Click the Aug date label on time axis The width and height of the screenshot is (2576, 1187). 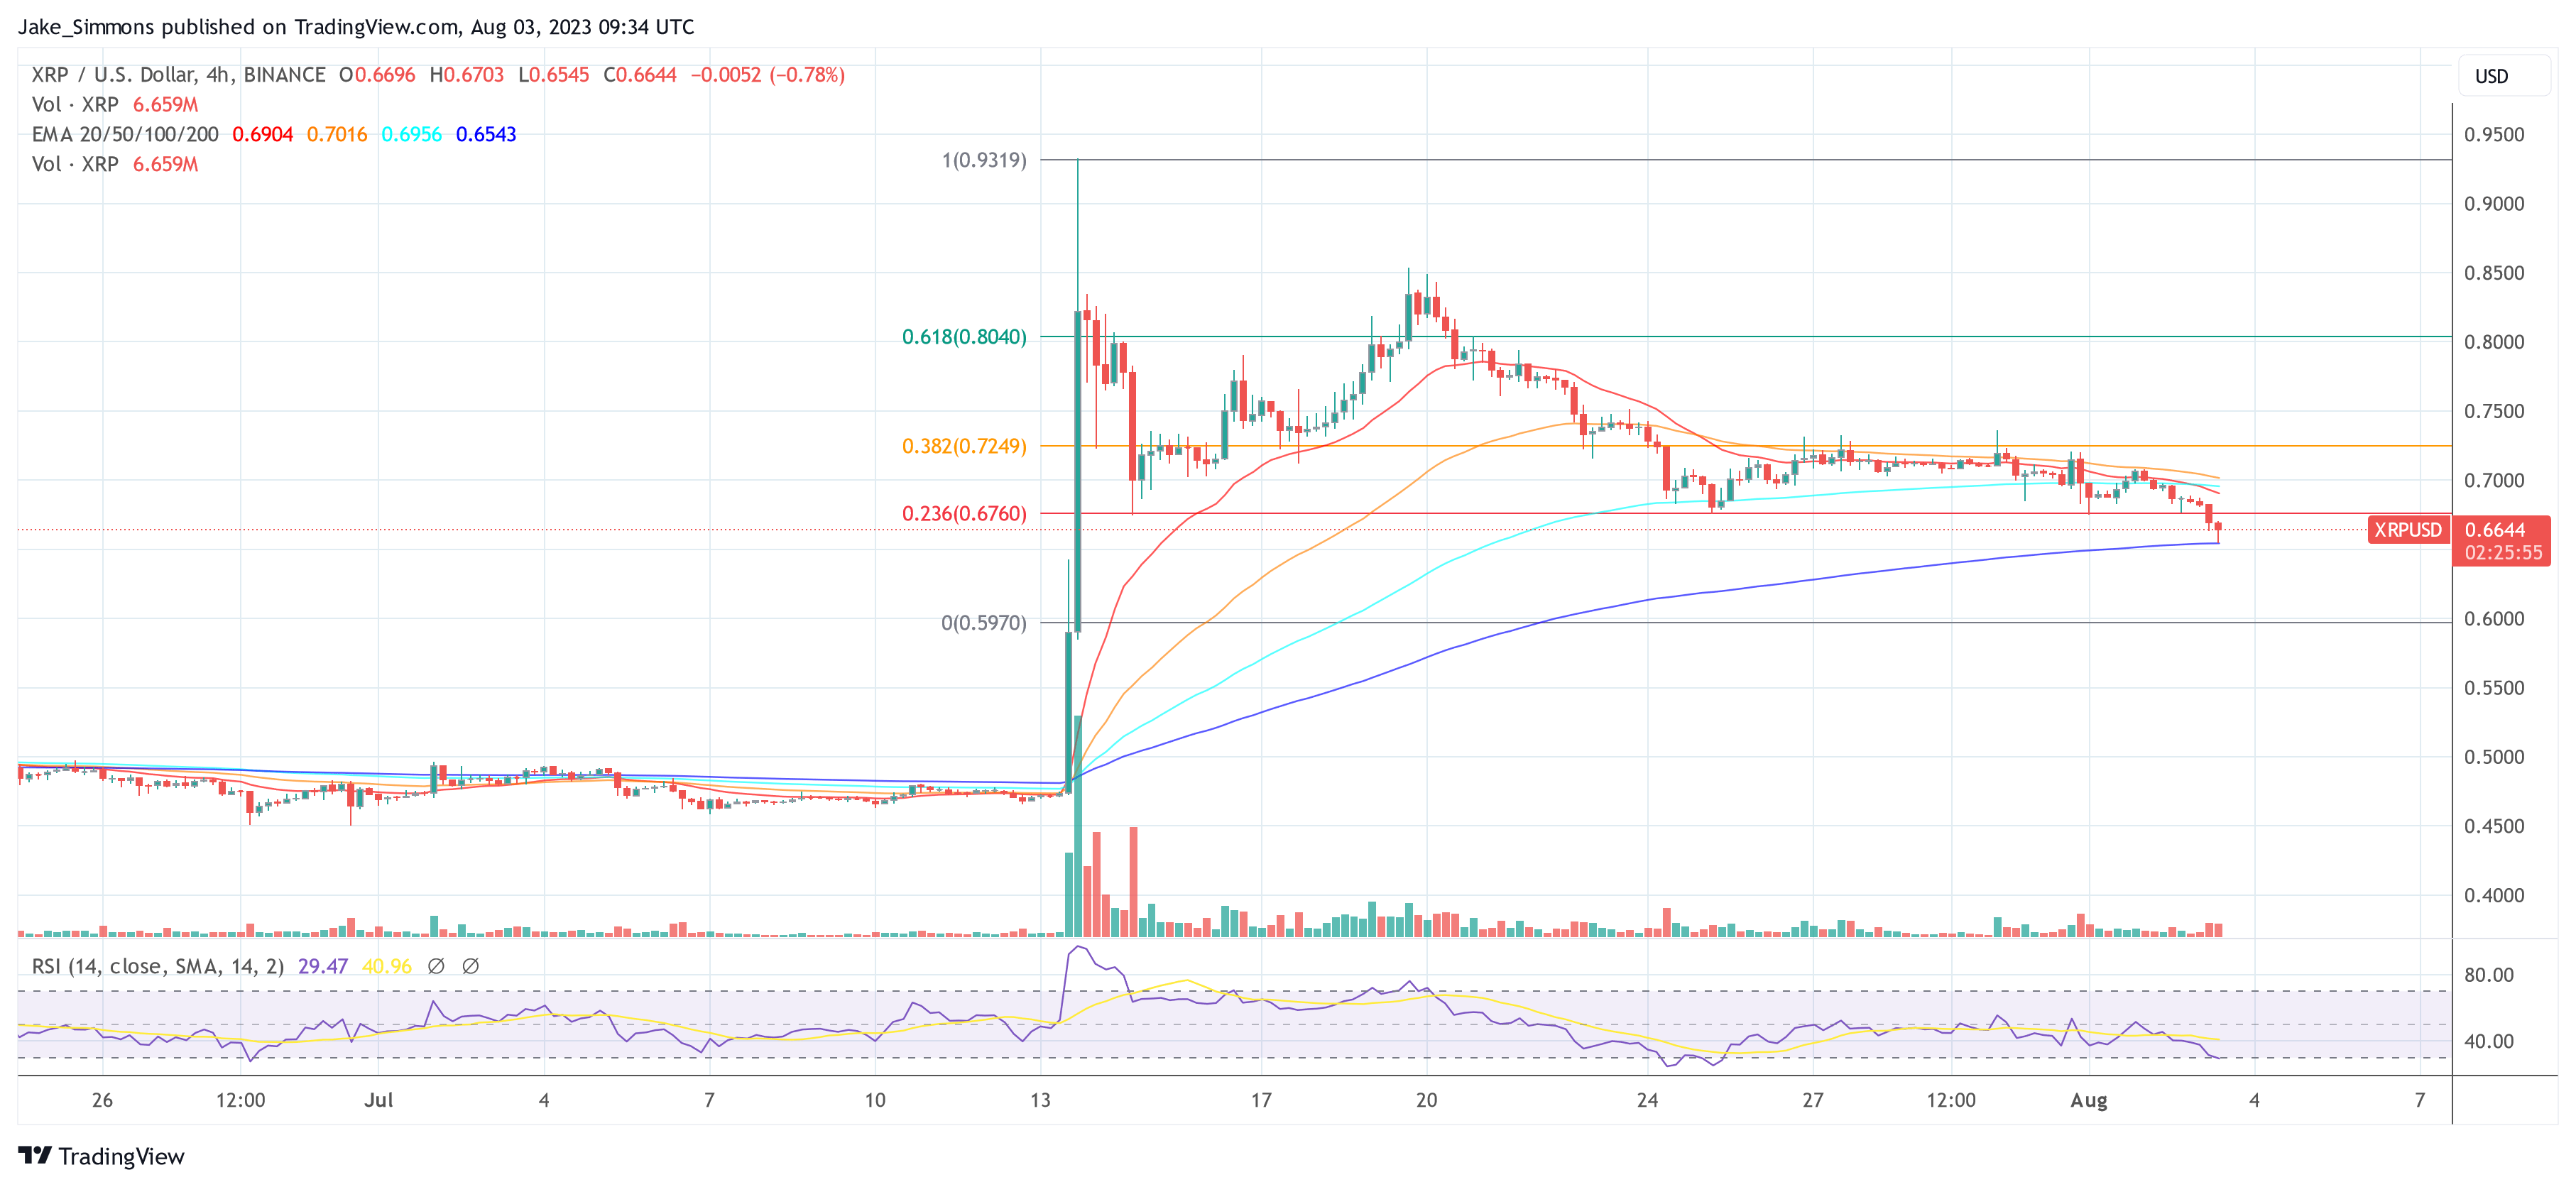[2088, 1100]
